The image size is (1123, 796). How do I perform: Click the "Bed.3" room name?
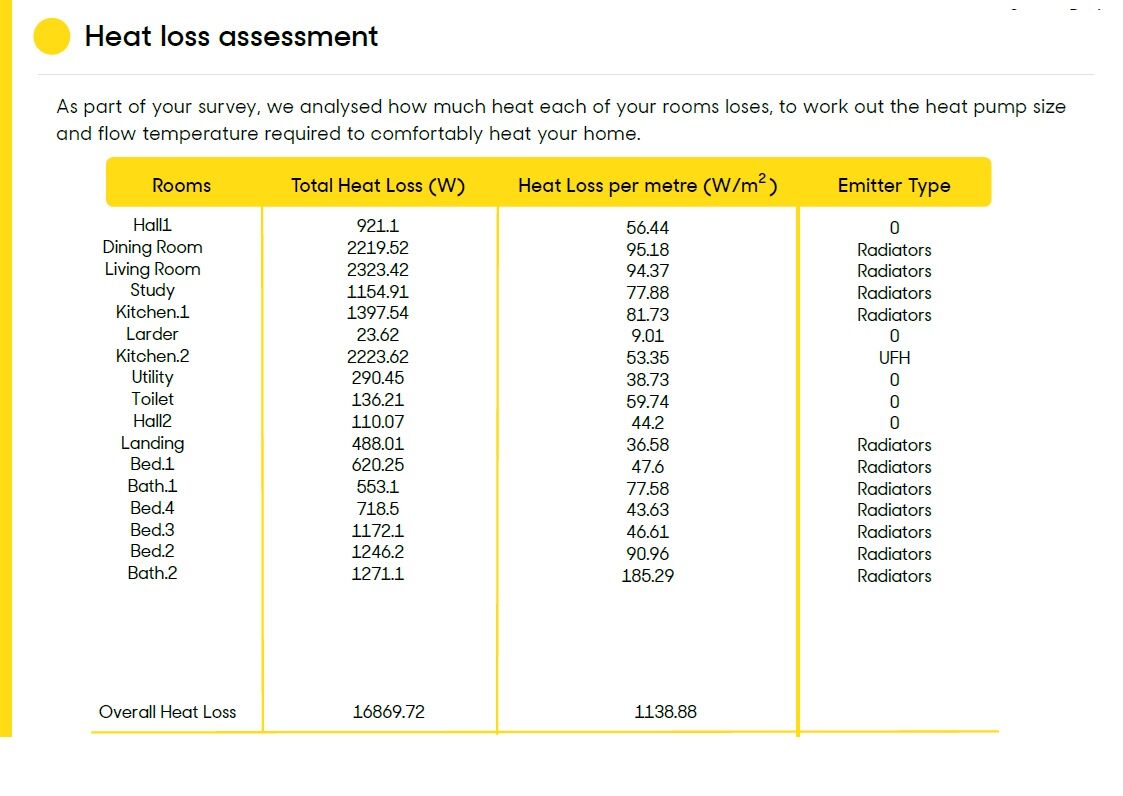click(153, 529)
